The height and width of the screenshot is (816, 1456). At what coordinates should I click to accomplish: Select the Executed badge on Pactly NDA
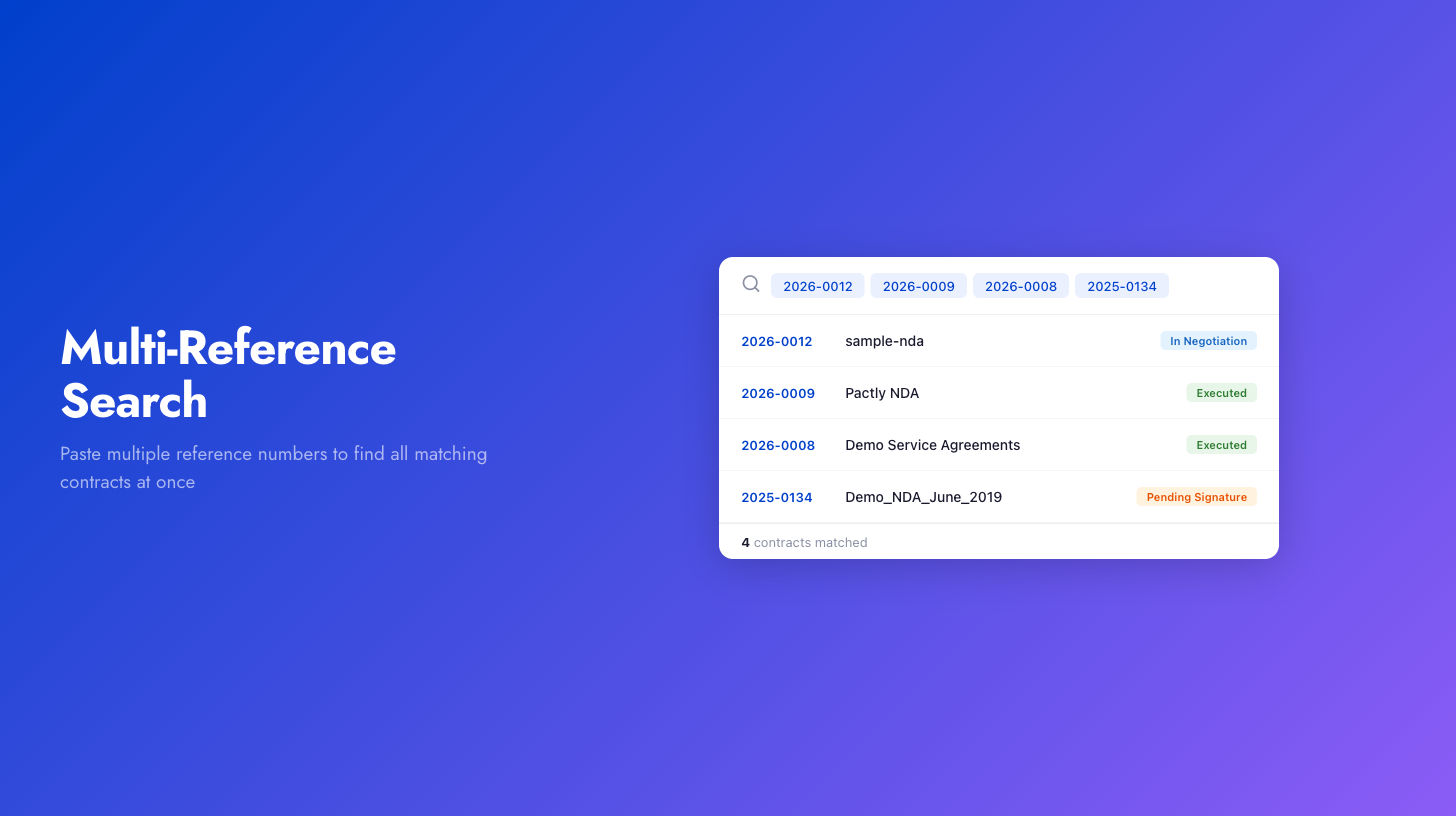[x=1221, y=392]
